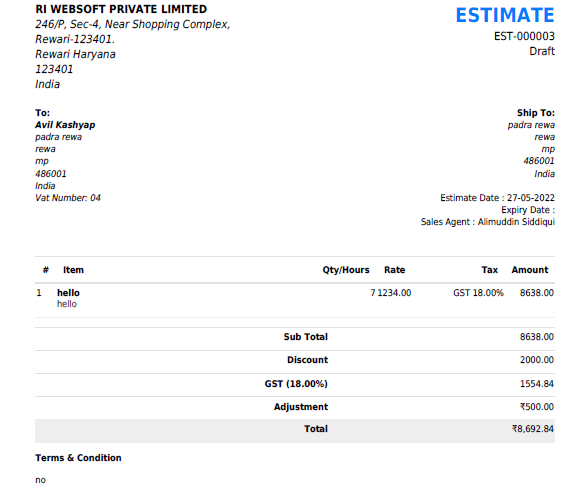This screenshot has height=499, width=574.
Task: Click Estimate Date 27-05-2022
Action: [x=497, y=198]
